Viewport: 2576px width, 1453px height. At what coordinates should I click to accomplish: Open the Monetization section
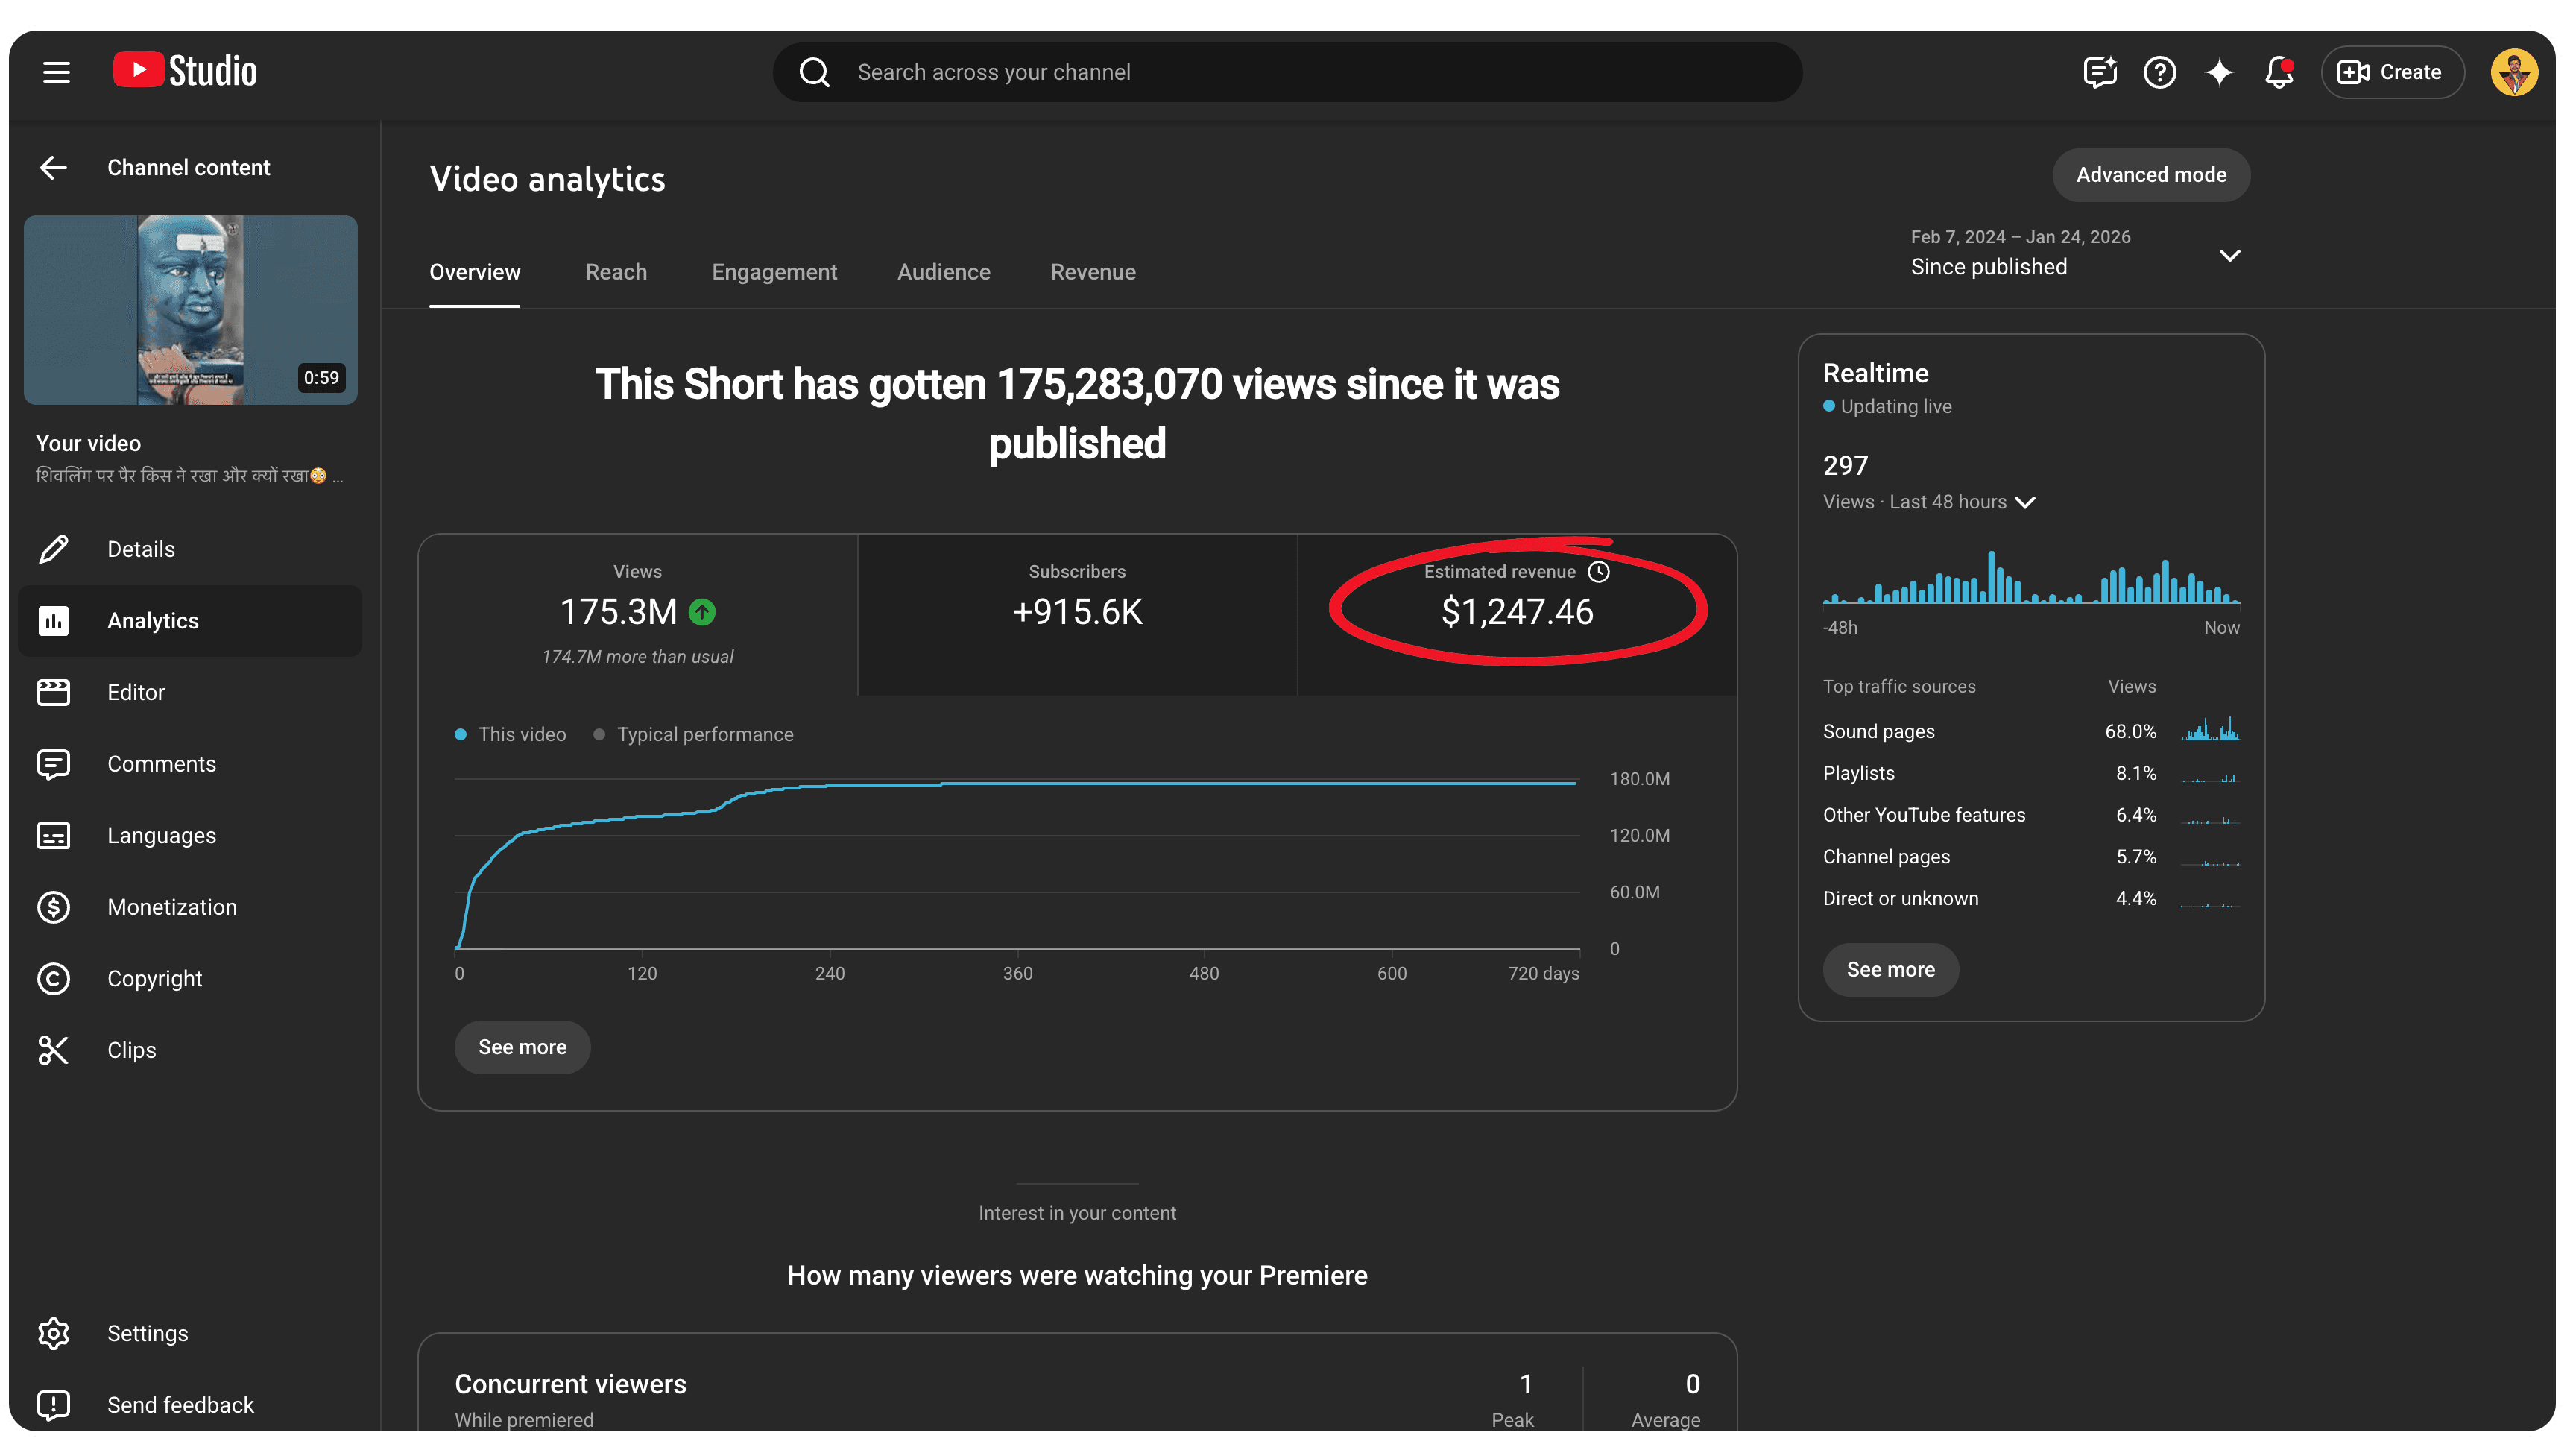[x=172, y=907]
